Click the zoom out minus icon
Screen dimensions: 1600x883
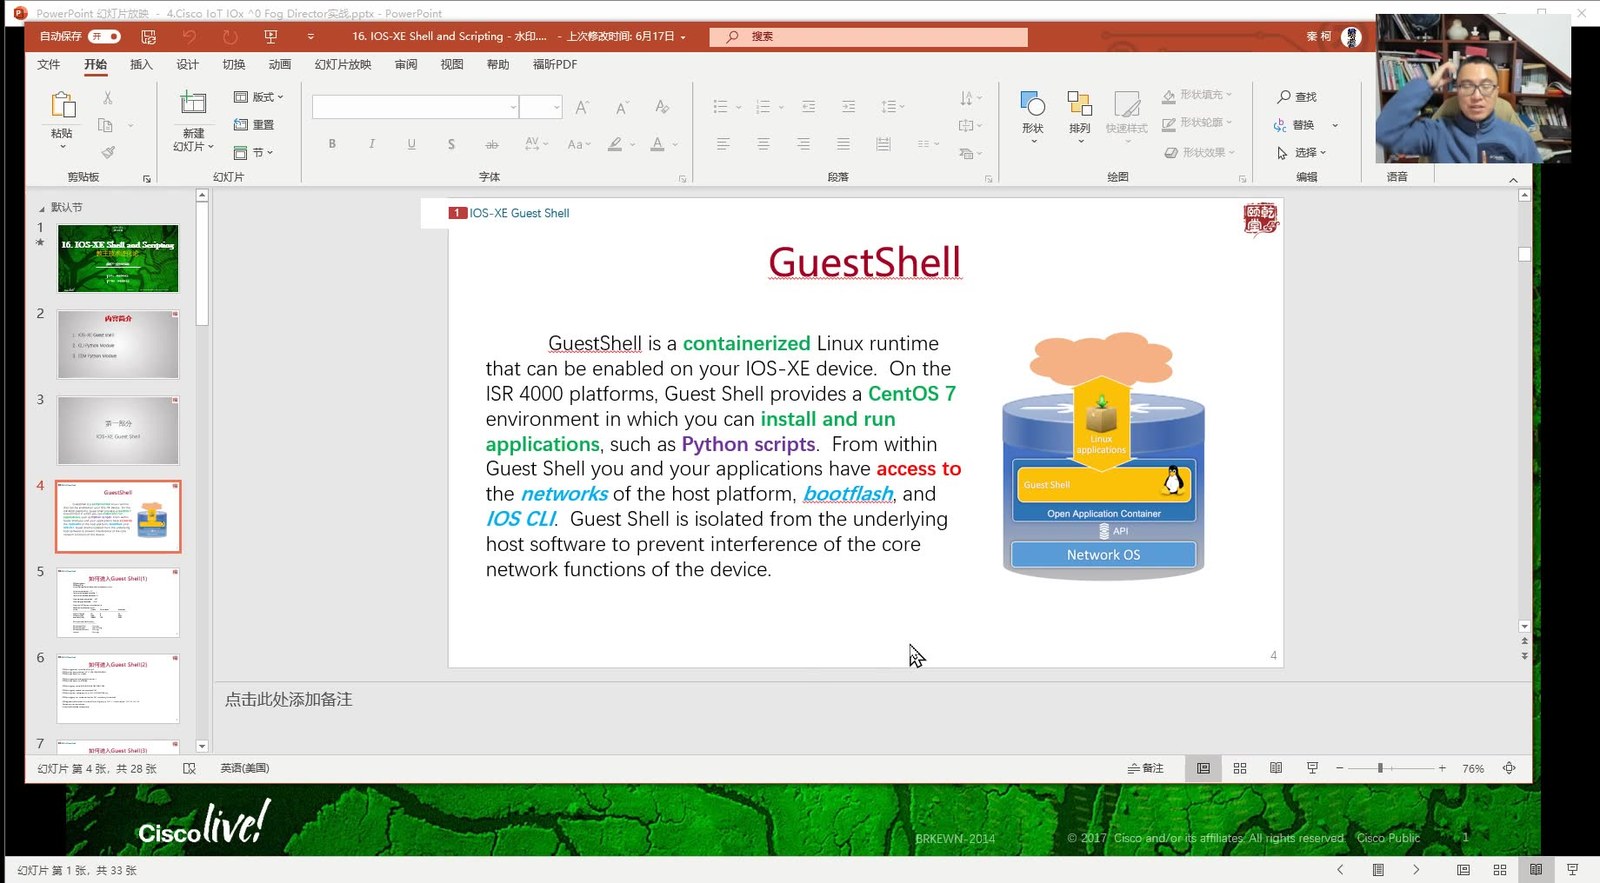[x=1339, y=768]
